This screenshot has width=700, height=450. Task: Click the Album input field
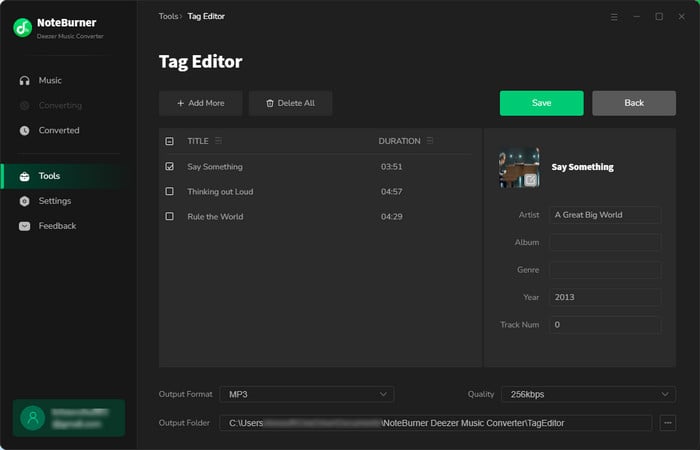604,242
